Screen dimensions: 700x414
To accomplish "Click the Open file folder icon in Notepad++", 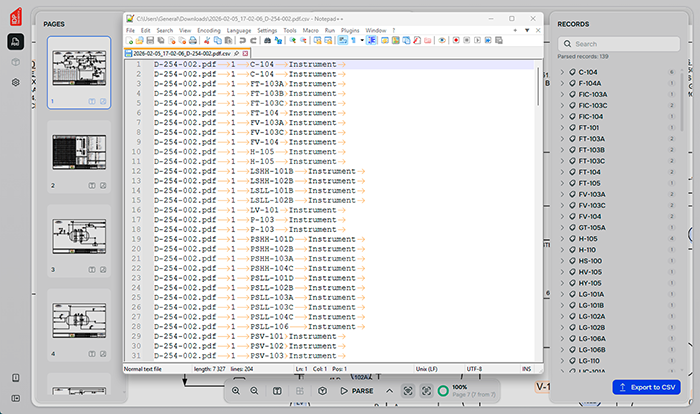I will pyautogui.click(x=139, y=41).
